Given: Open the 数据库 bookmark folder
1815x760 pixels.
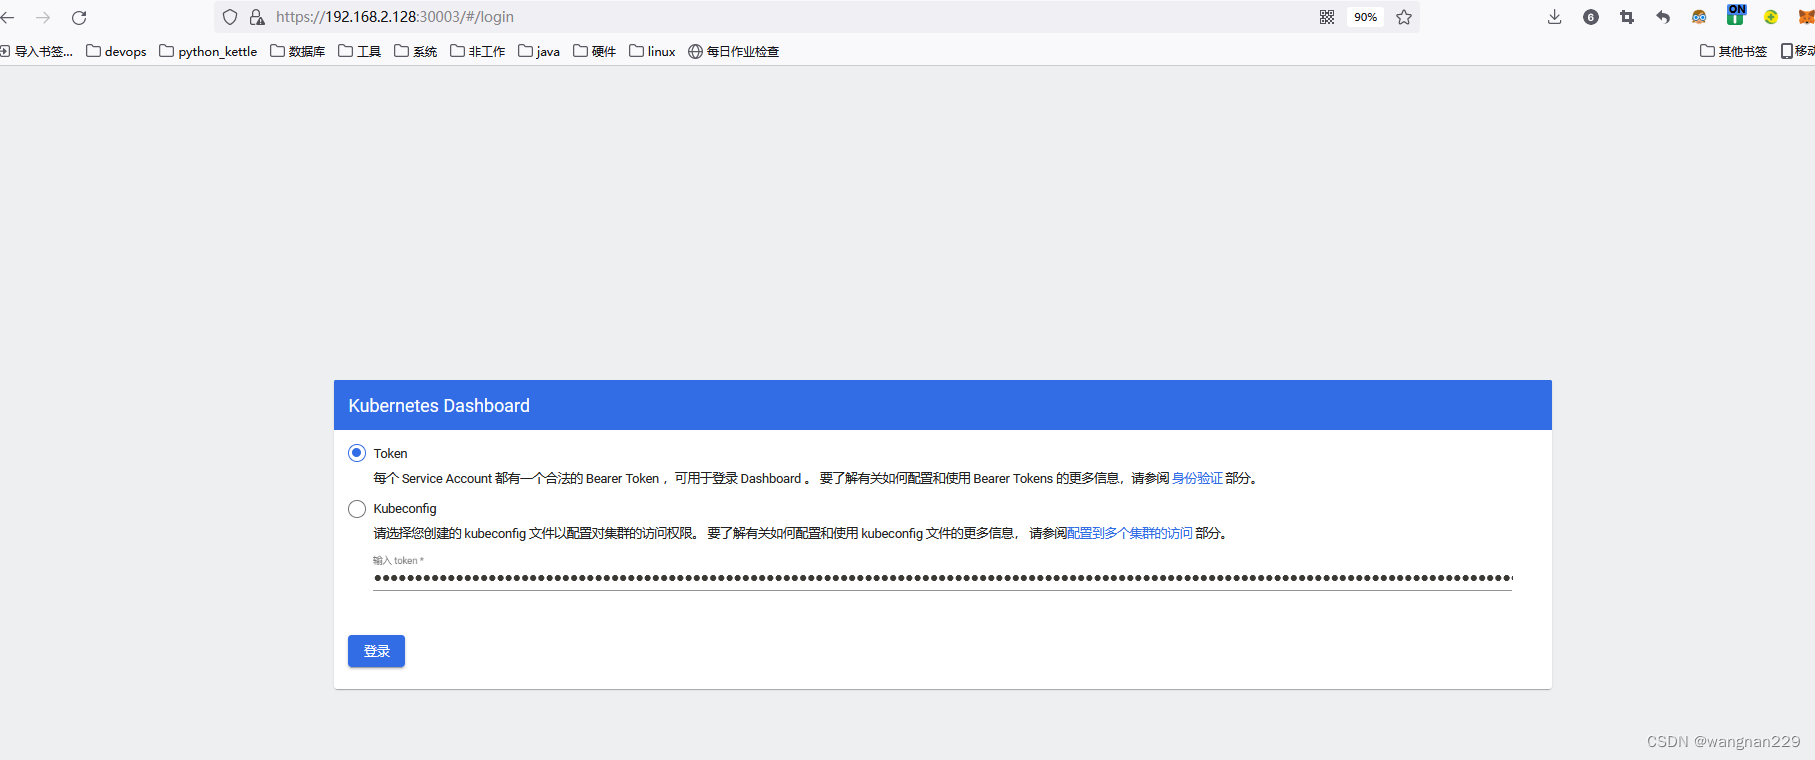Looking at the screenshot, I should pyautogui.click(x=298, y=51).
